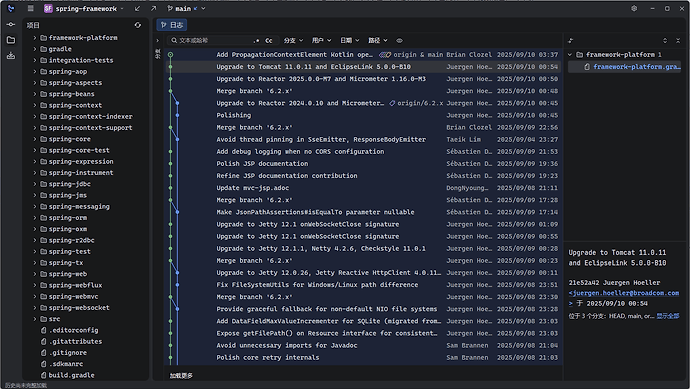Click the load more button
This screenshot has height=389, width=690.
click(x=181, y=375)
